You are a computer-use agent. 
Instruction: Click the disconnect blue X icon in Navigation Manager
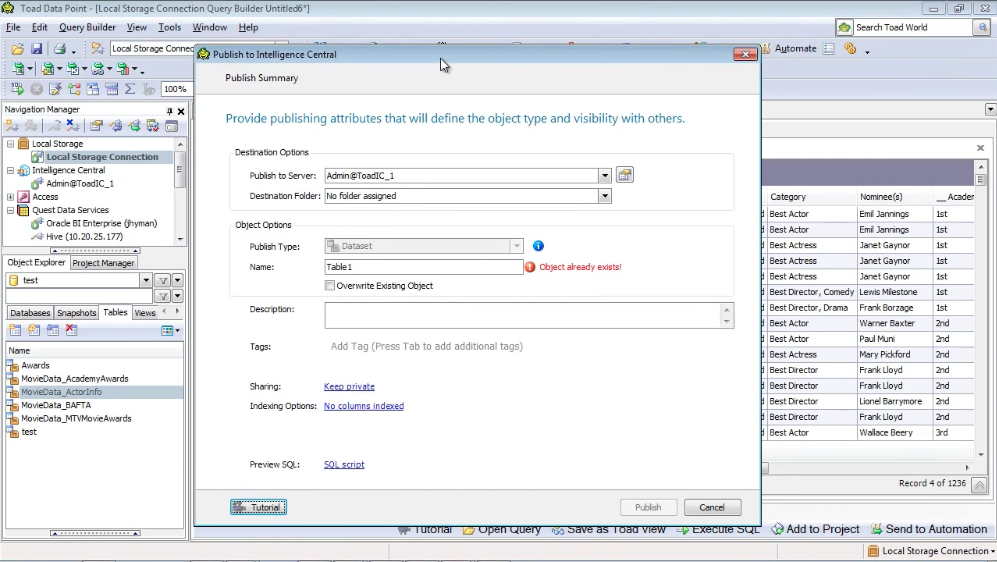[x=73, y=126]
